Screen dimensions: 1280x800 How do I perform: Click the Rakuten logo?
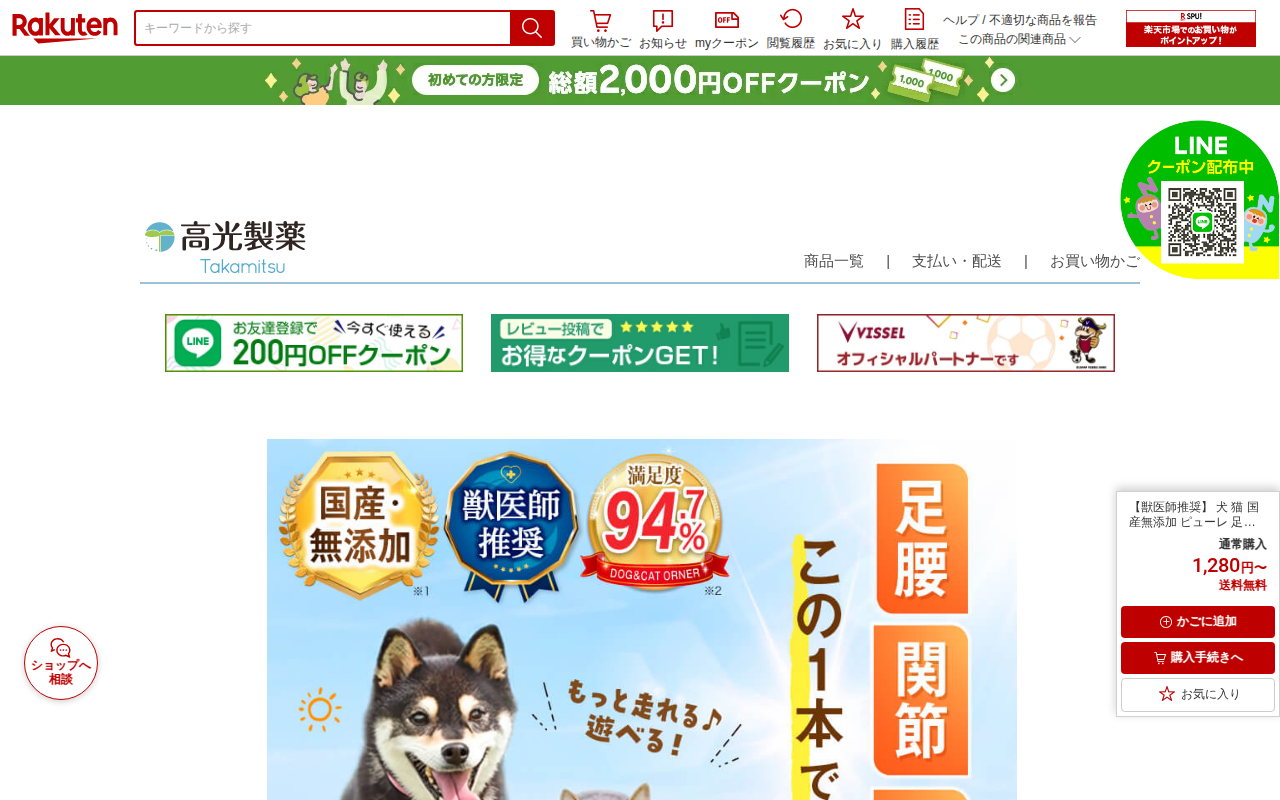(65, 27)
